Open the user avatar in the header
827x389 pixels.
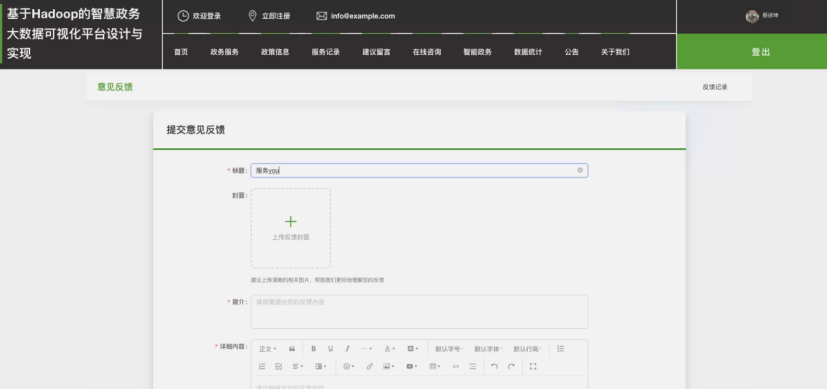752,16
